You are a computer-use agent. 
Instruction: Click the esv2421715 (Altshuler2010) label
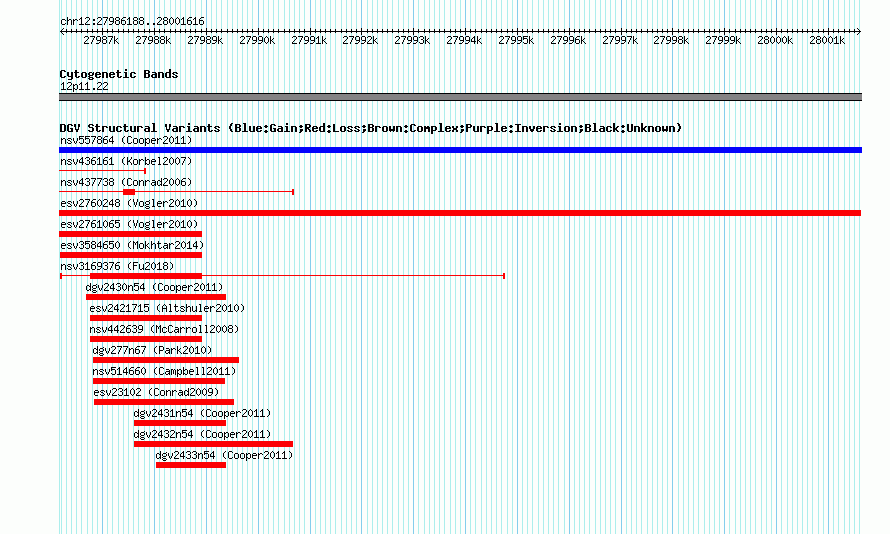click(167, 308)
